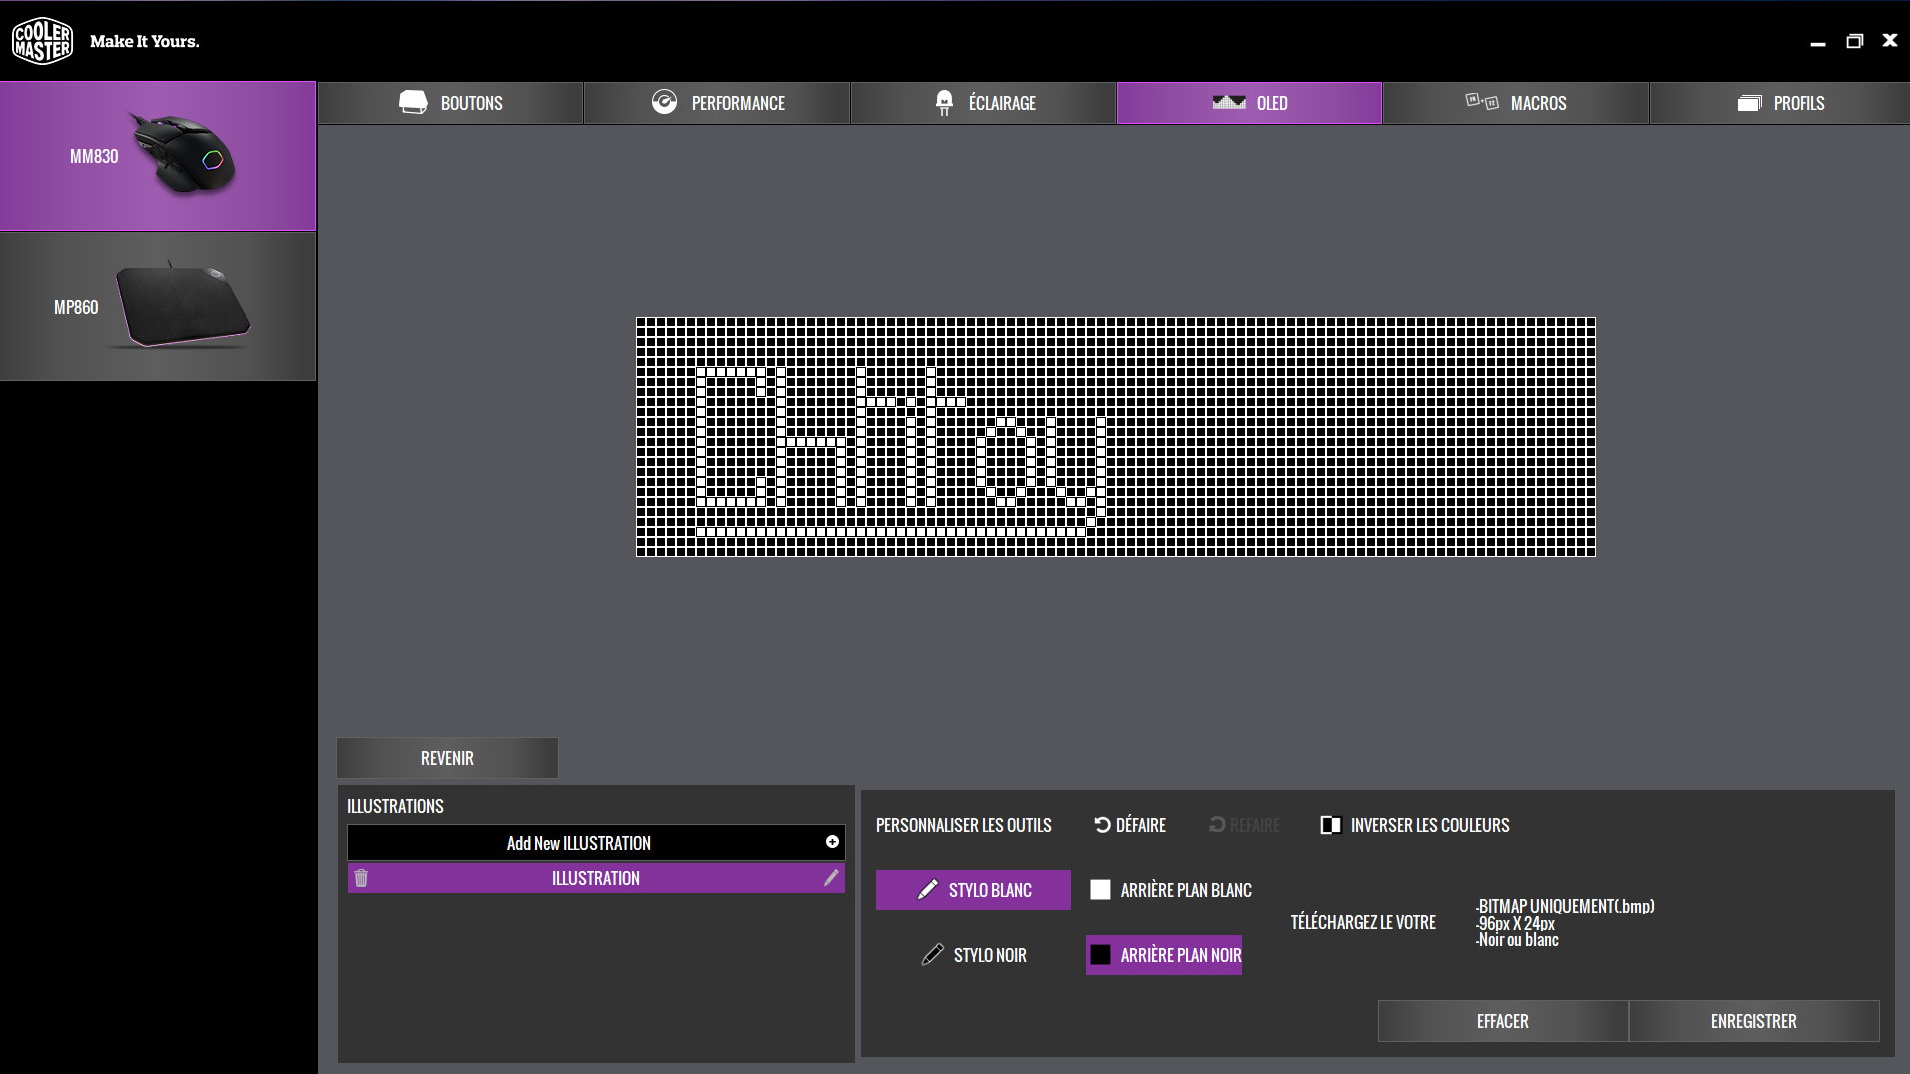Clear the drawing with Effacer
The width and height of the screenshot is (1910, 1074).
click(x=1502, y=1021)
